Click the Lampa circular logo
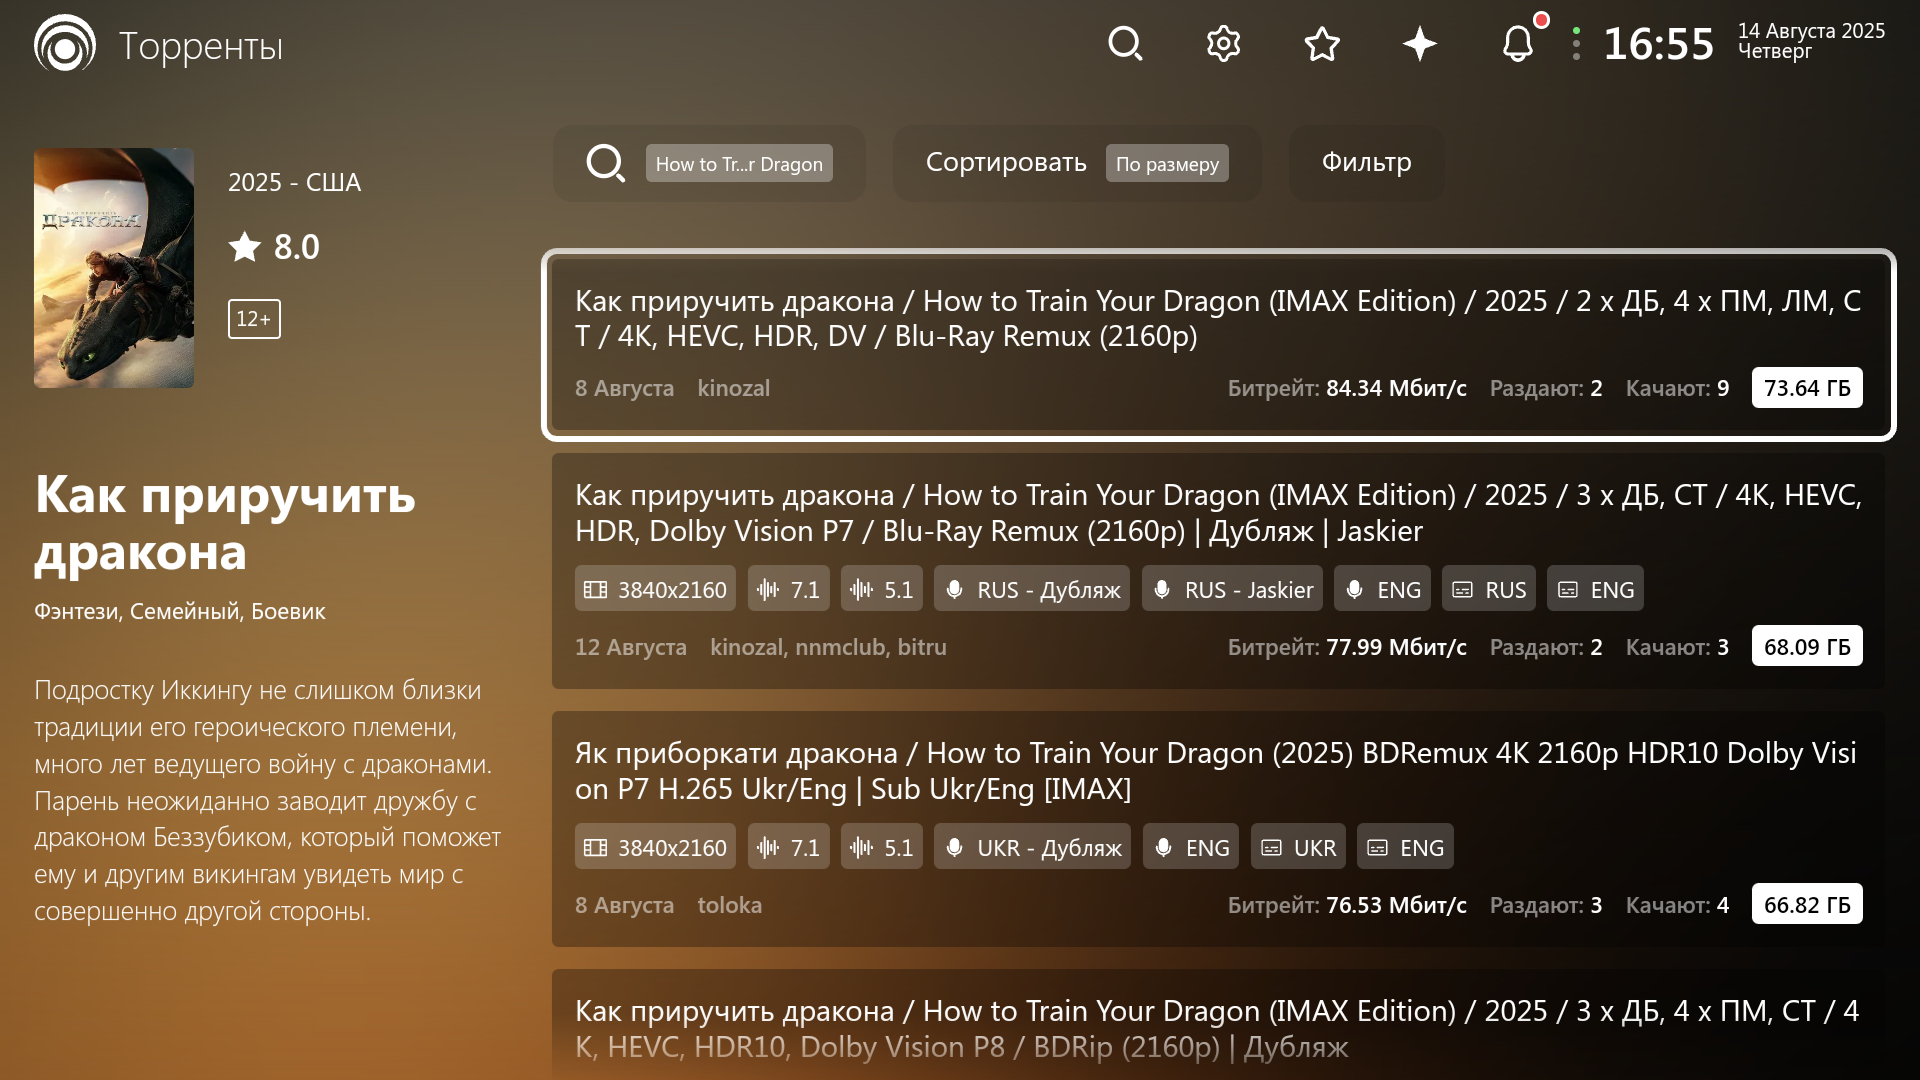 pos(65,44)
